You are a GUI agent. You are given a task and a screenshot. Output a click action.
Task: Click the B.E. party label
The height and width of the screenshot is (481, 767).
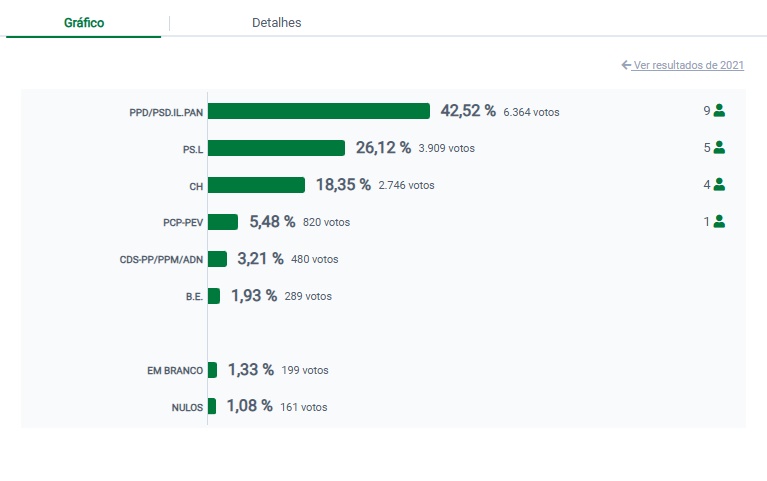194,297
